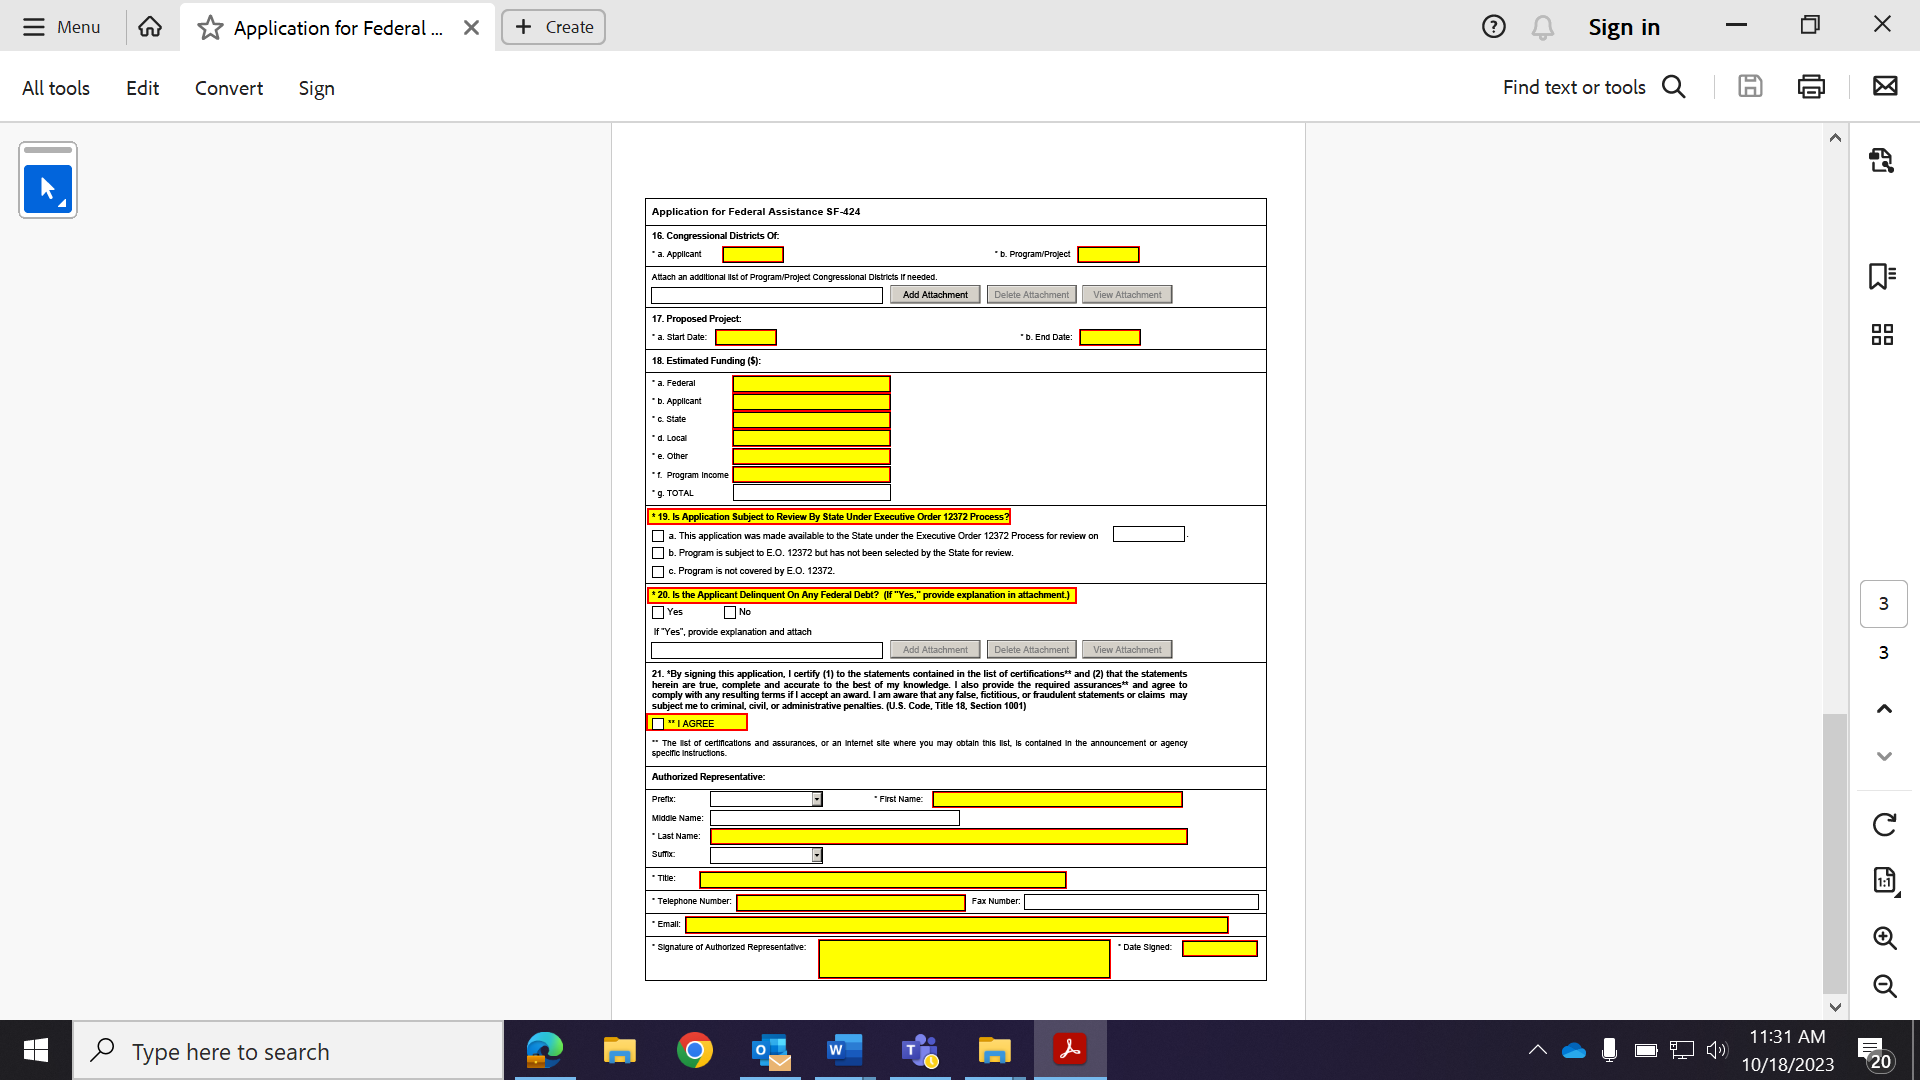Screen dimensions: 1920x1080
Task: Click the print icon
Action: (1811, 87)
